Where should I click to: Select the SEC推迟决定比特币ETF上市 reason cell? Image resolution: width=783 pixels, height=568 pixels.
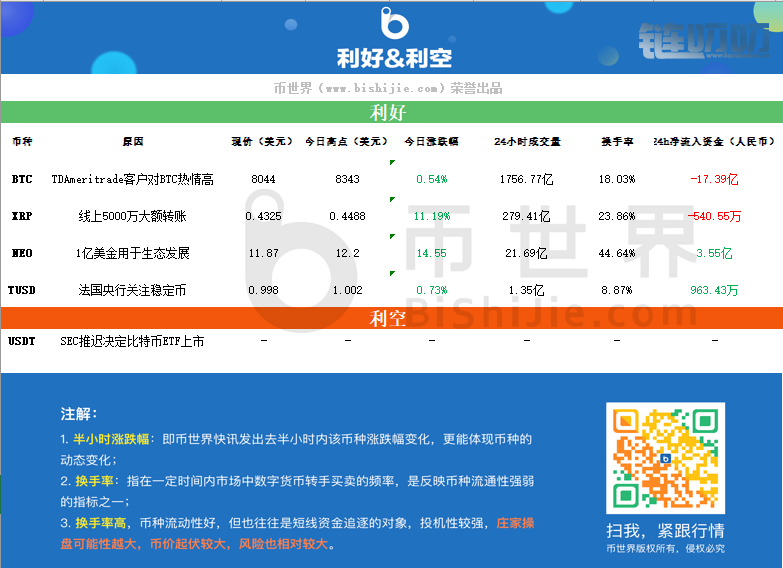click(132, 341)
